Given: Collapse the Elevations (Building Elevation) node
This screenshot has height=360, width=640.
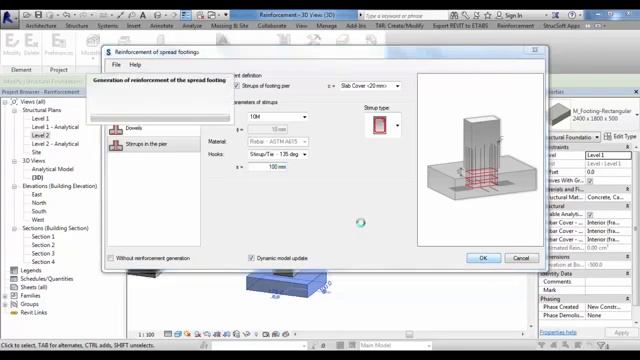Looking at the screenshot, I should point(14,187).
